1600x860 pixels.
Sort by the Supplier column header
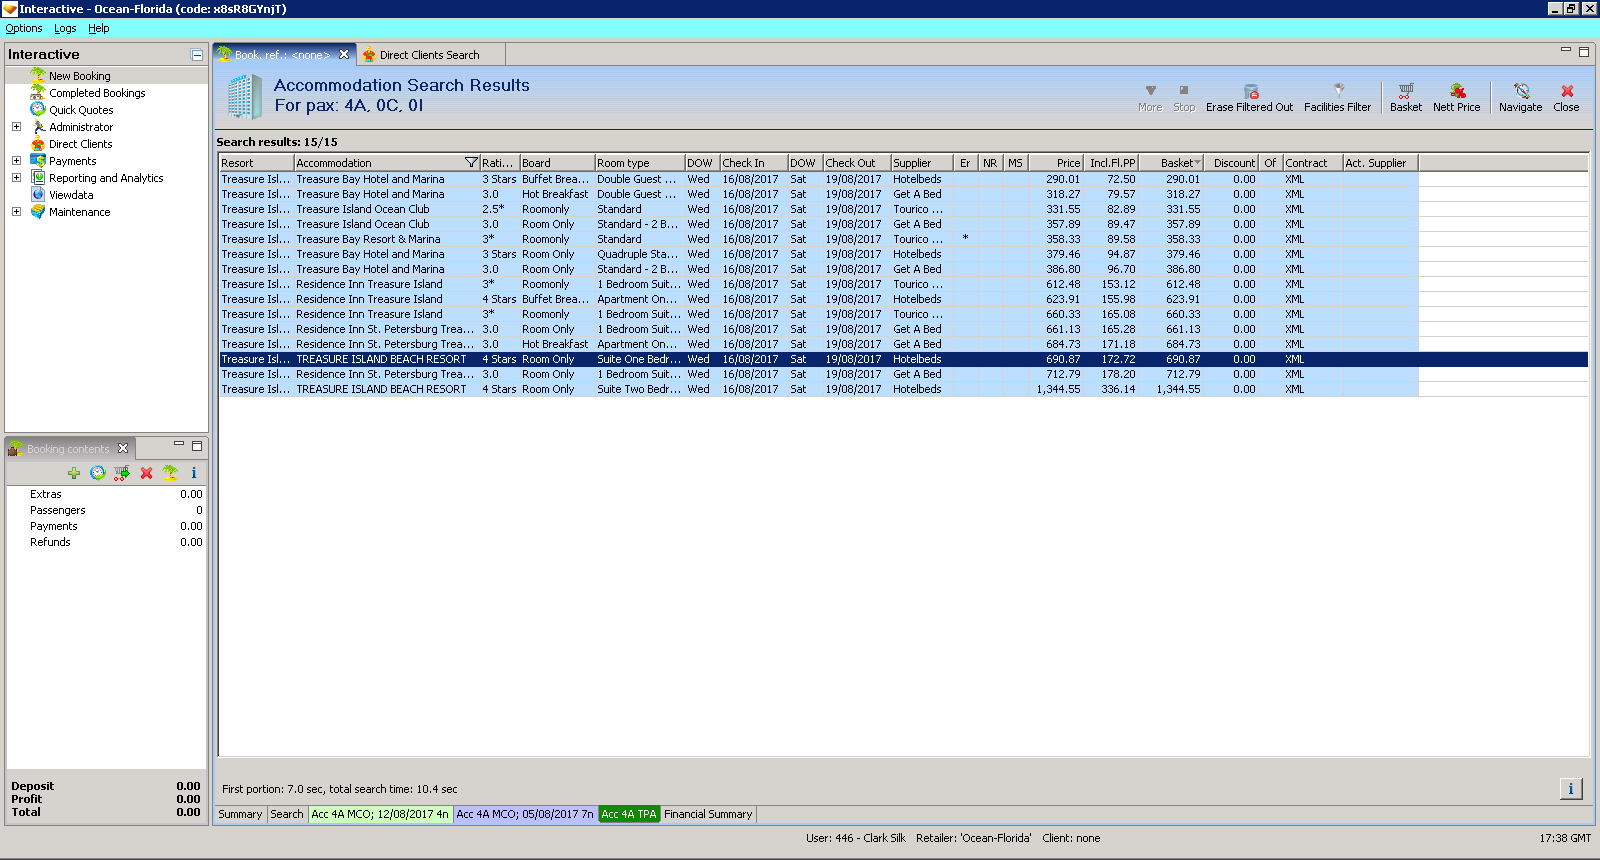click(x=921, y=163)
